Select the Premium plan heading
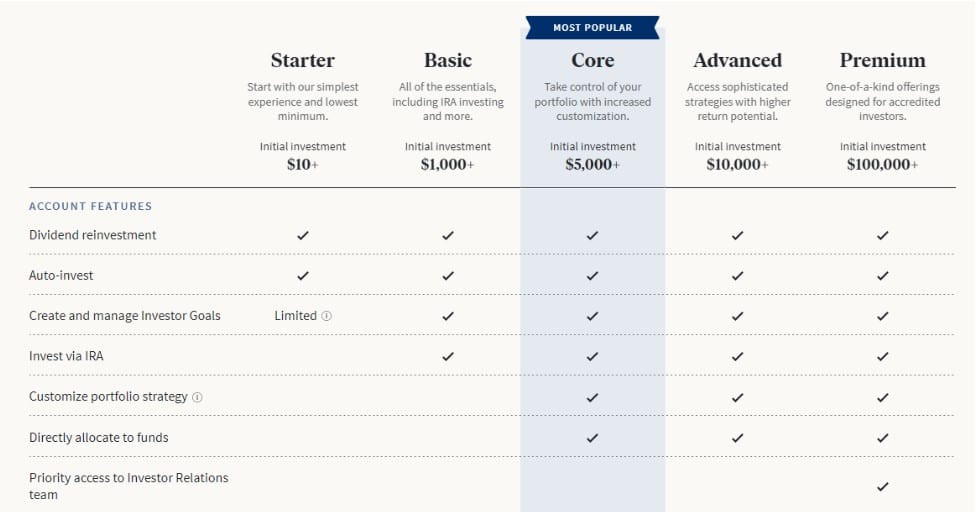Screen dimensions: 976x517 883,60
